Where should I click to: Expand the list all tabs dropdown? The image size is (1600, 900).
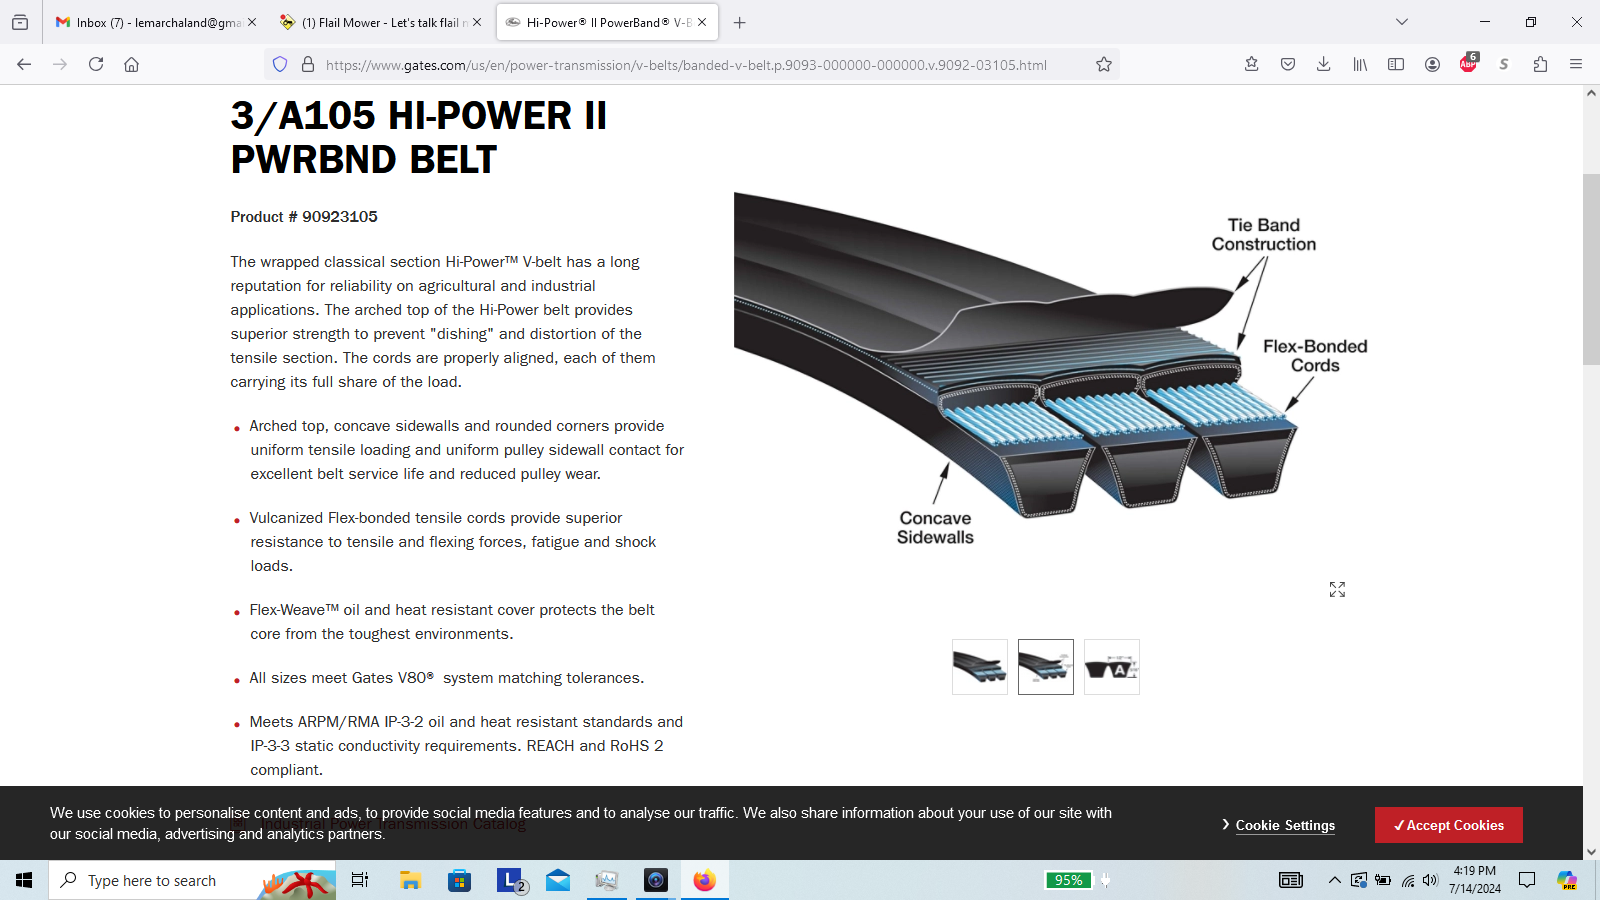click(x=1401, y=22)
